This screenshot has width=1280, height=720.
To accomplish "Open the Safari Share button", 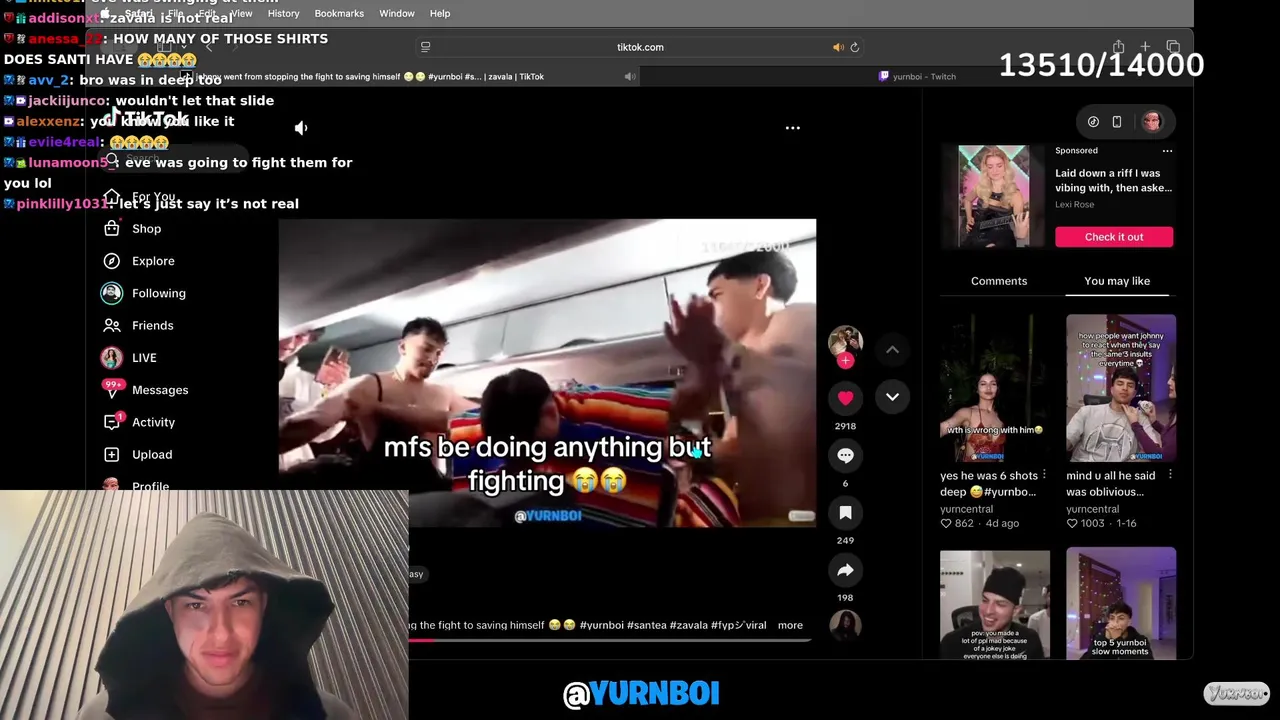I will click(x=1118, y=47).
